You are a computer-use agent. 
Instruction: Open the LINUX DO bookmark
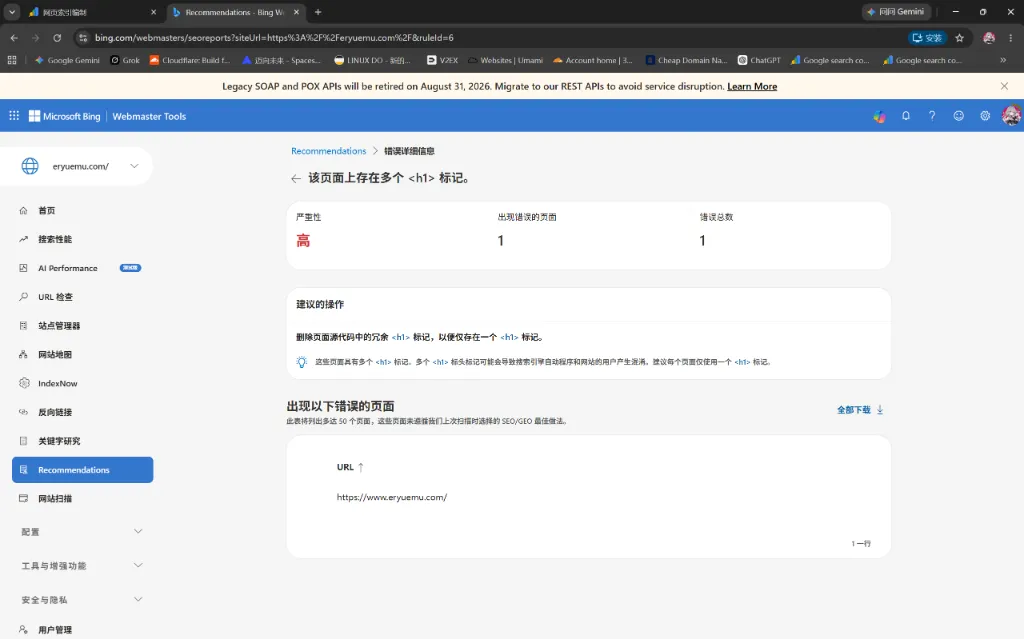tap(372, 60)
